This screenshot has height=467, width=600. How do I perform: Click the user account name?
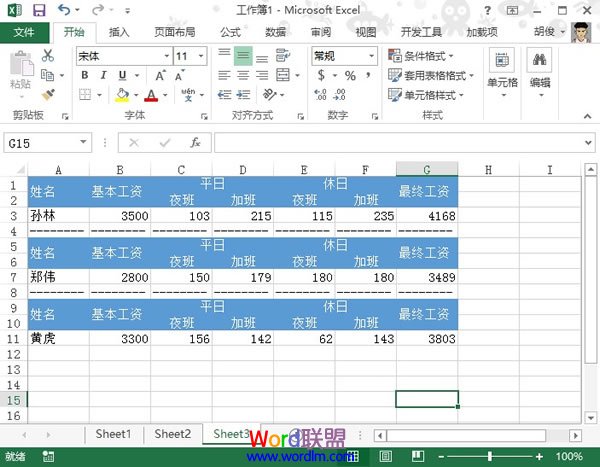point(545,32)
